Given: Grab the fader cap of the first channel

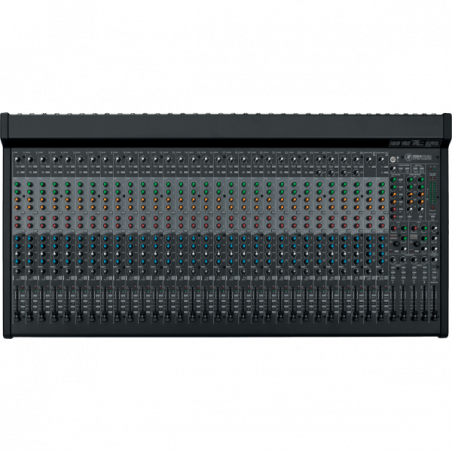Looking at the screenshot, I should (x=17, y=316).
